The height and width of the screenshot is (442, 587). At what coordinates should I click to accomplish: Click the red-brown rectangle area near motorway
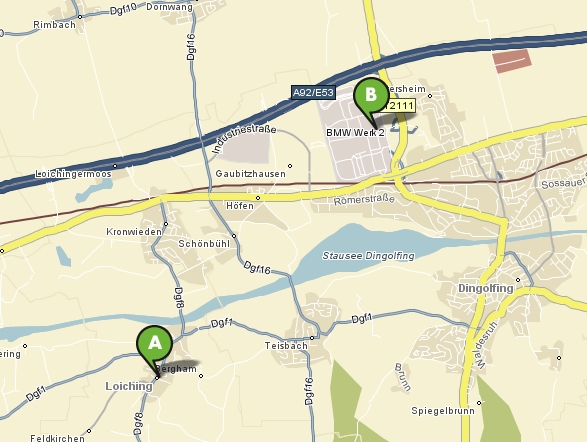(512, 61)
